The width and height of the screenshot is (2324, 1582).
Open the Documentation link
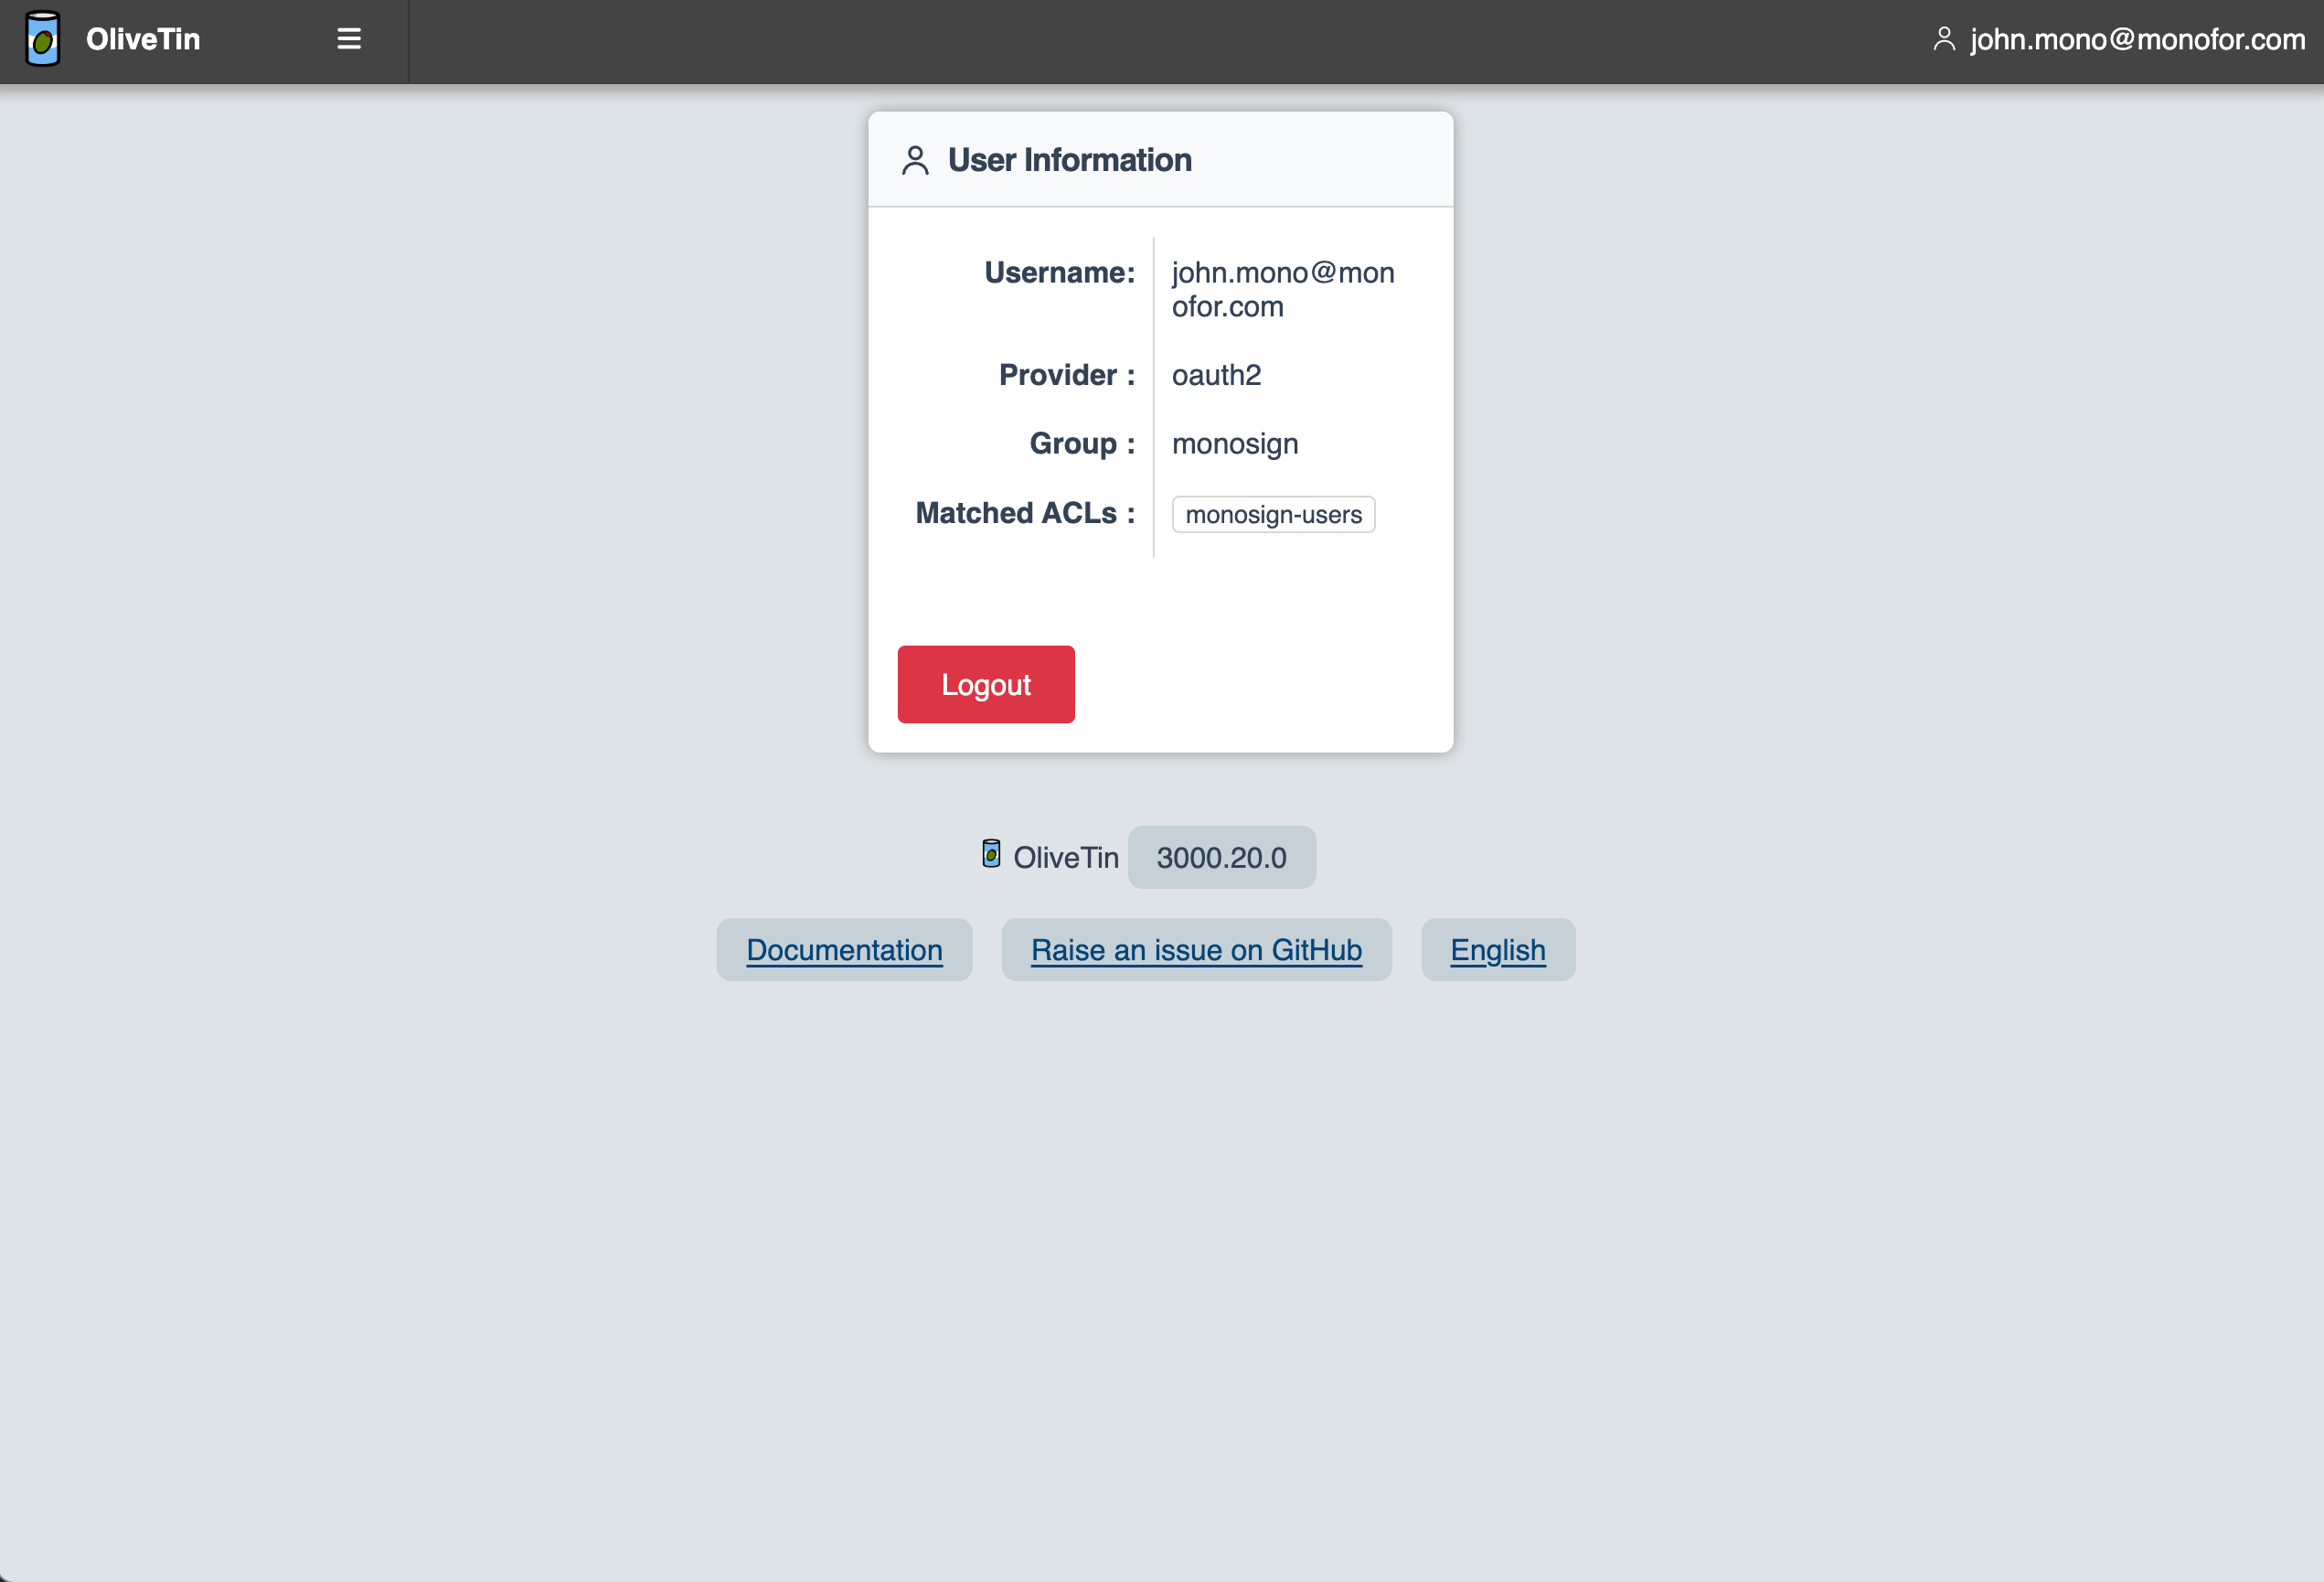844,950
